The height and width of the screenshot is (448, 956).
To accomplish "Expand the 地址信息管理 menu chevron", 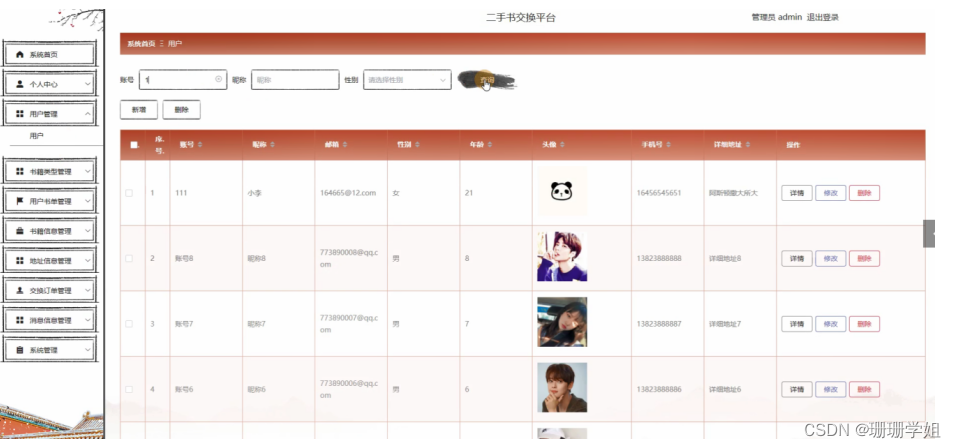I will [88, 260].
